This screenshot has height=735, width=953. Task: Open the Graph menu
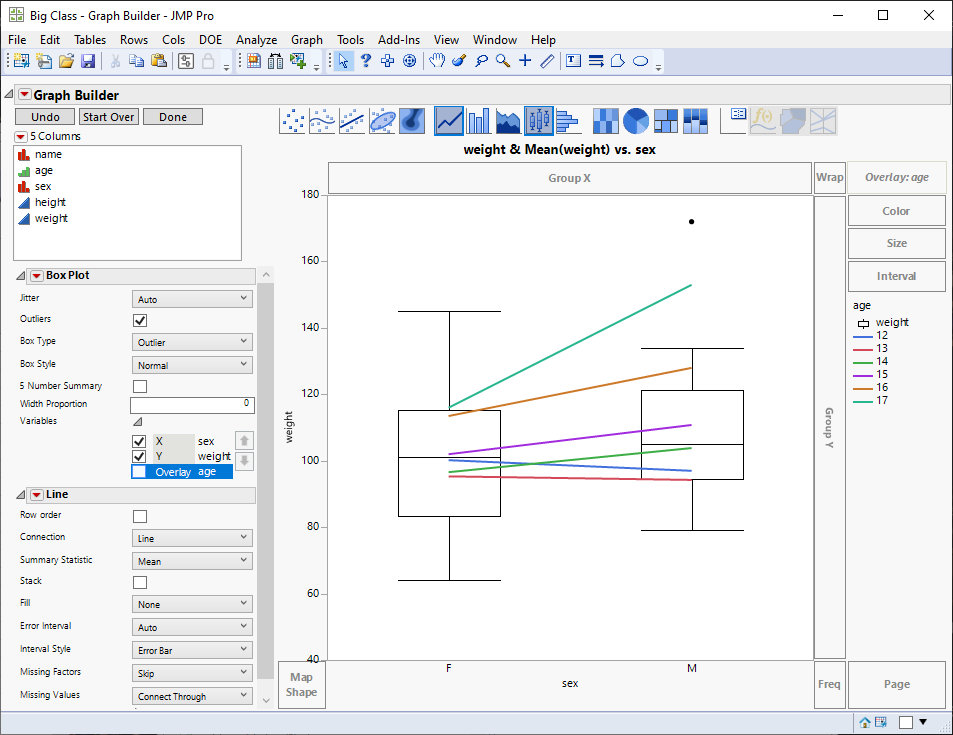pos(307,40)
